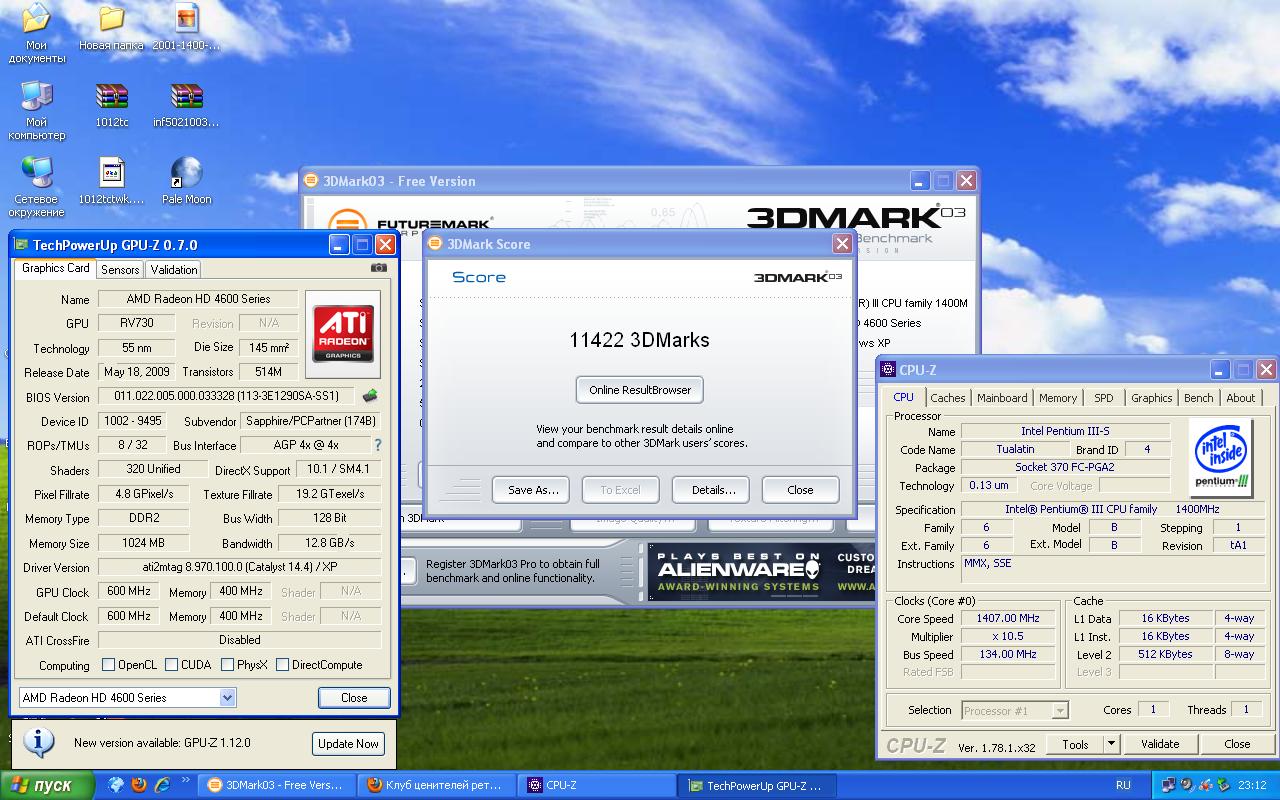
Task: Open the пуск Start menu button
Action: (x=48, y=785)
